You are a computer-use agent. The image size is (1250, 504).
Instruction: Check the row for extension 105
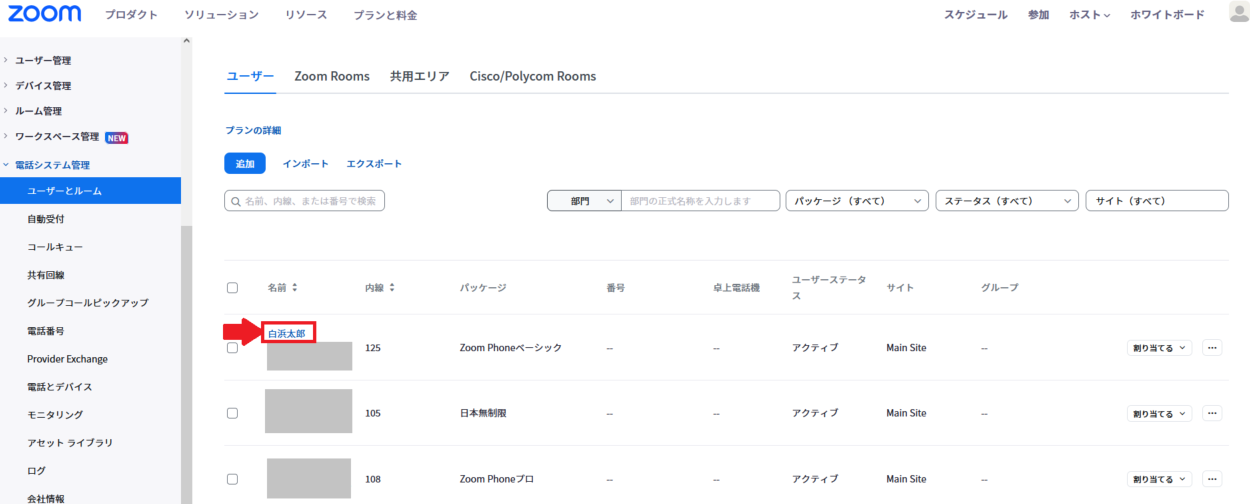[x=232, y=413]
